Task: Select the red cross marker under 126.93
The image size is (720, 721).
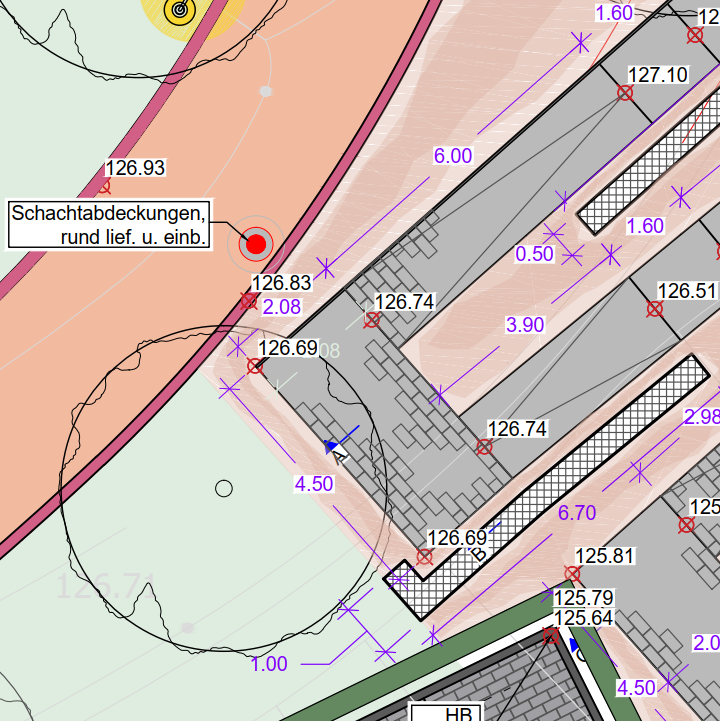Action: tap(104, 186)
